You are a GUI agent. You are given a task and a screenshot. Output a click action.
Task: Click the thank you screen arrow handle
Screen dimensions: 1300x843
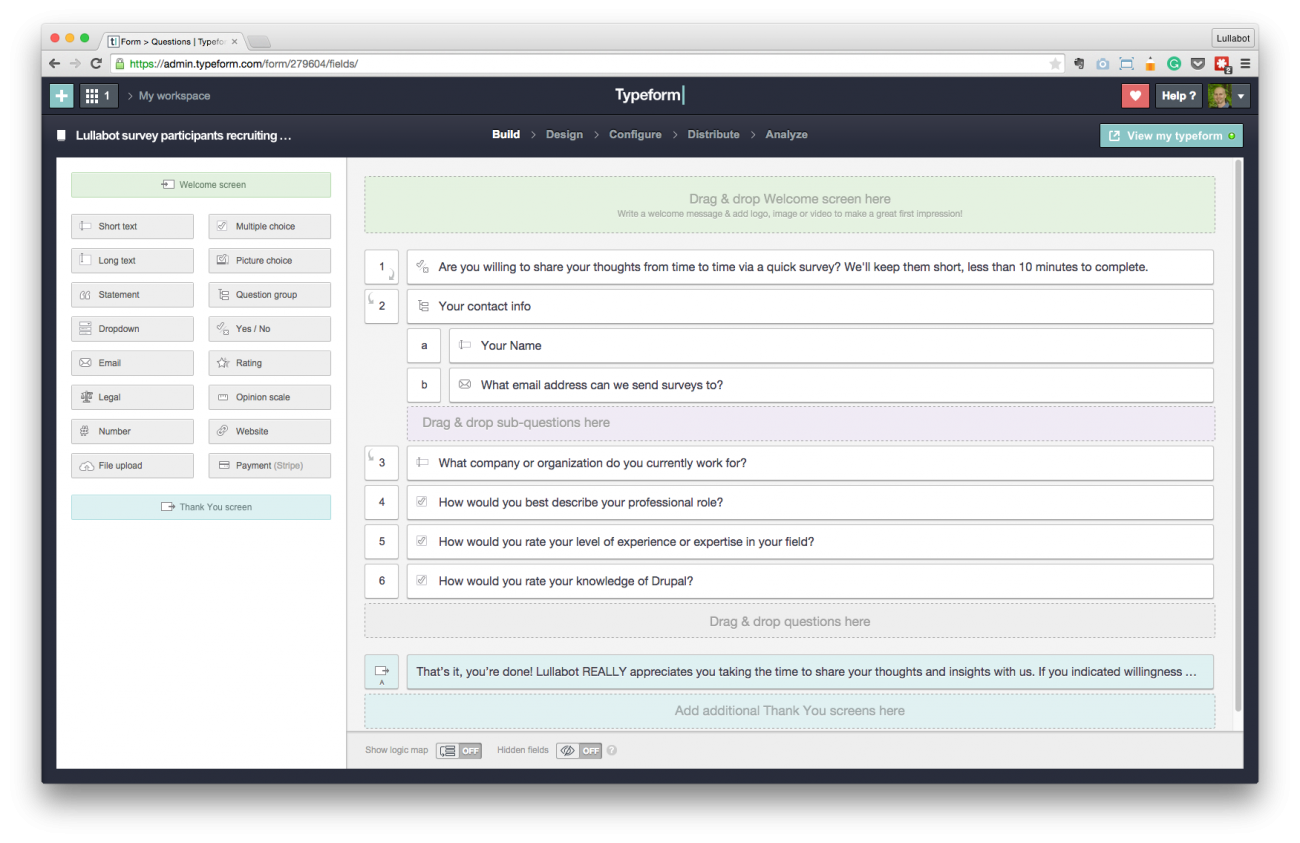pyautogui.click(x=381, y=672)
